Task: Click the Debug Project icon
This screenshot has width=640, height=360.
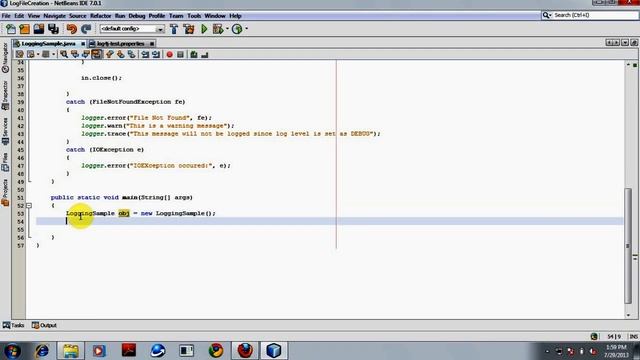Action: 218,29
